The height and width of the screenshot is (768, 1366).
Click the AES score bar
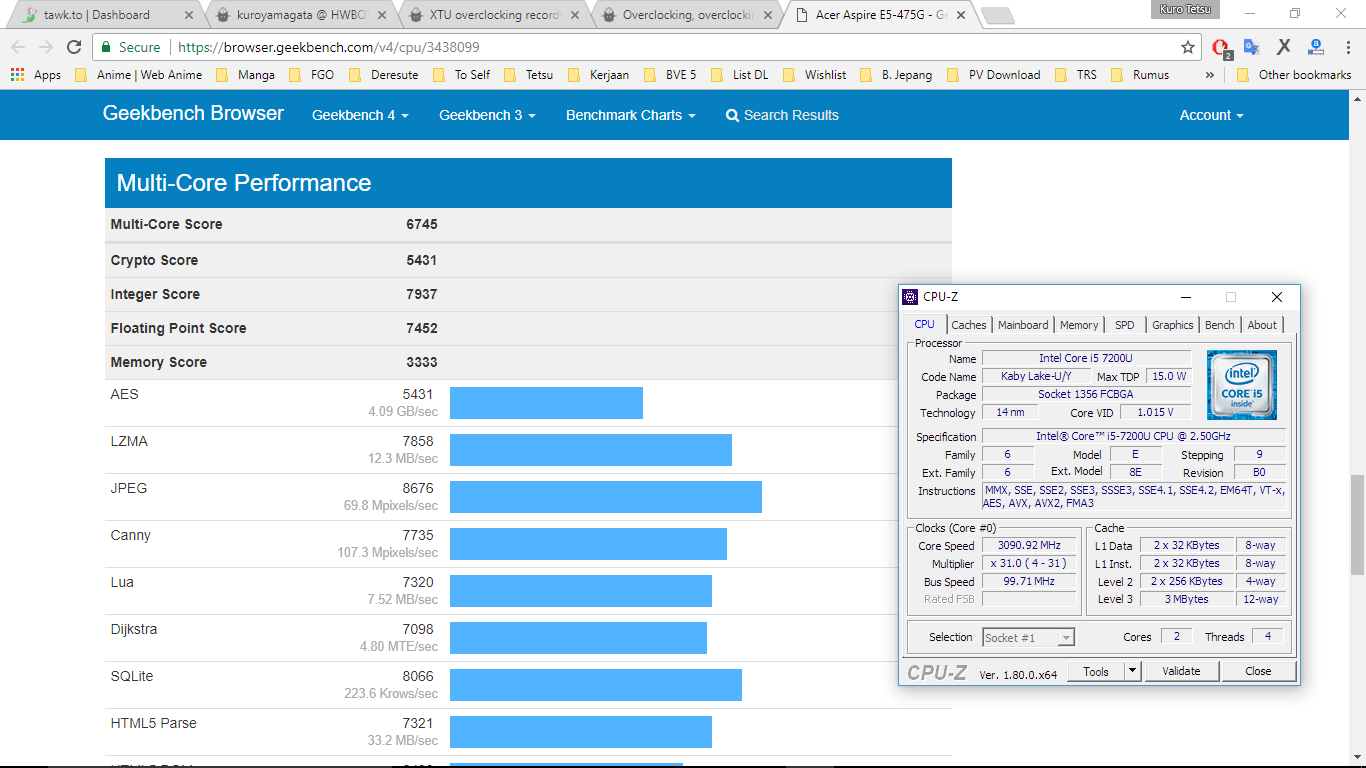pos(546,403)
